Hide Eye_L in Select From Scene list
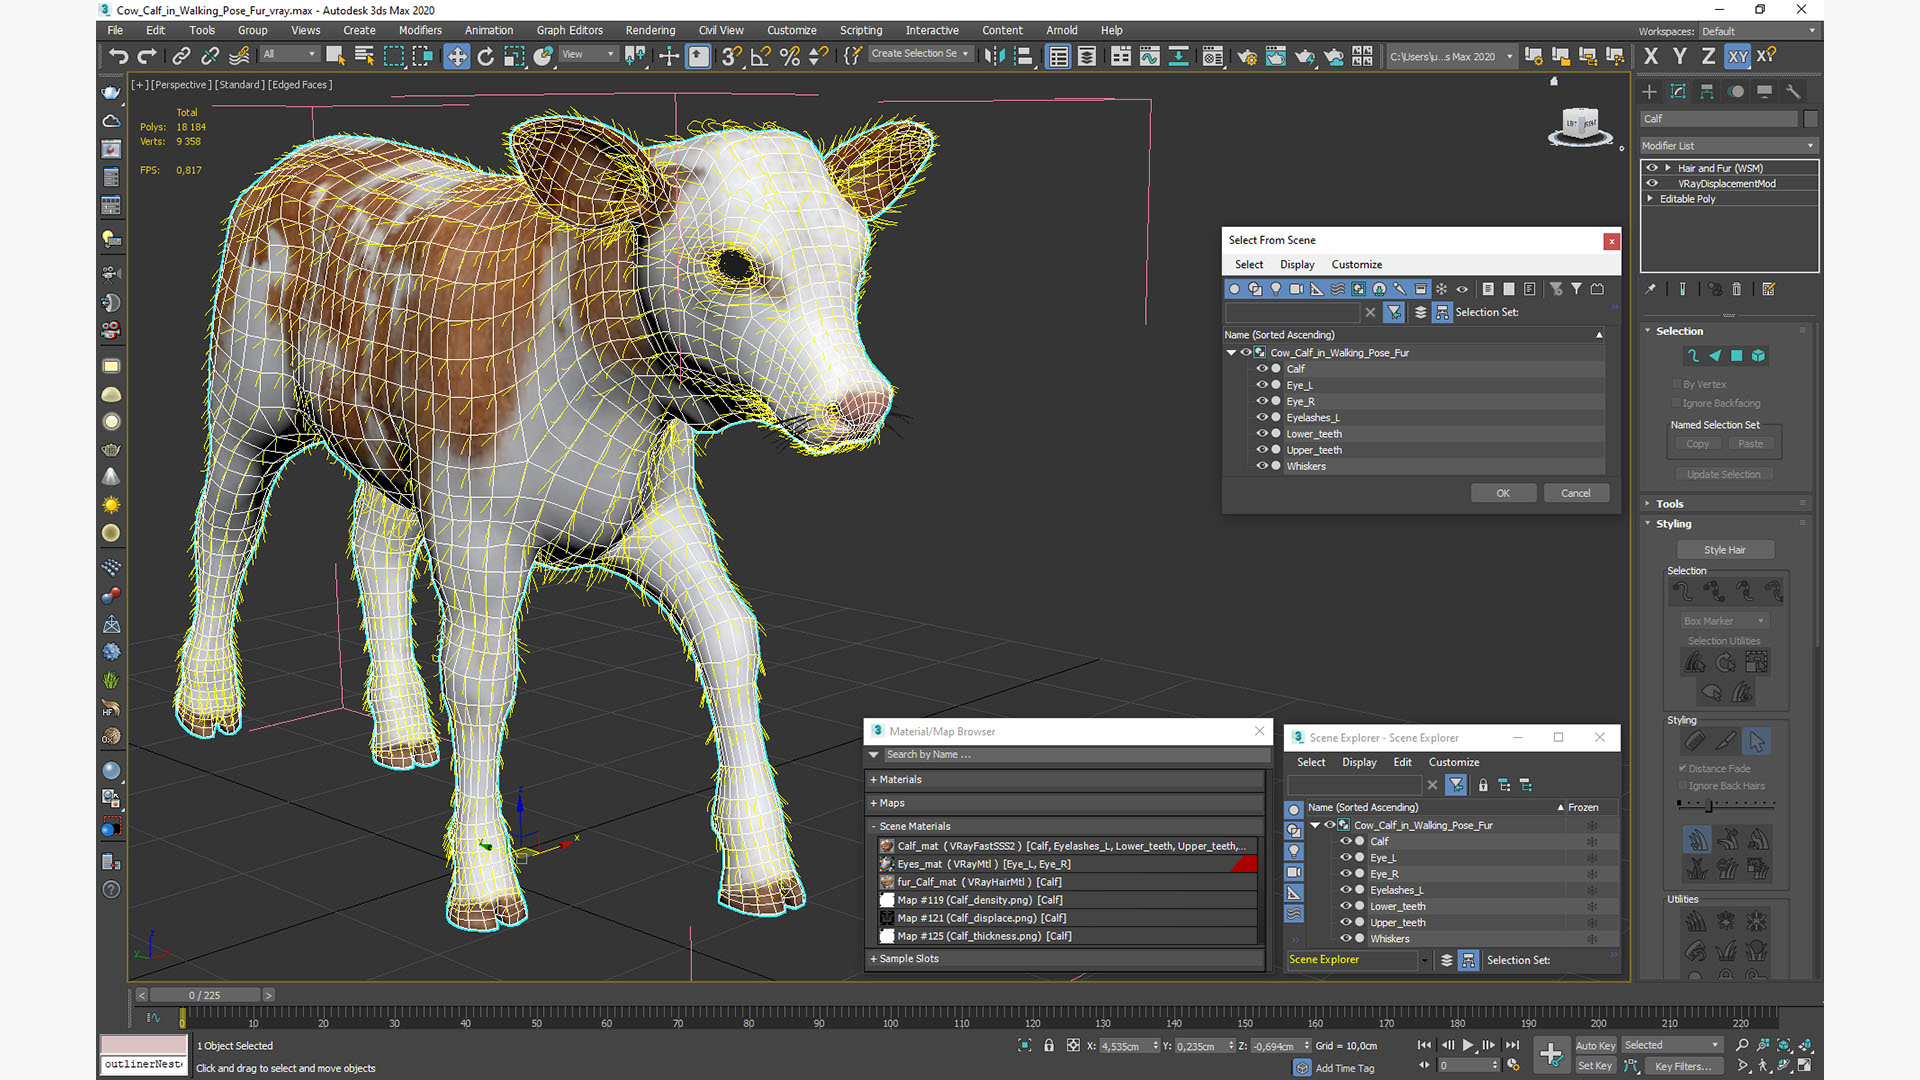Screen dimensions: 1920x1080 (1262, 385)
